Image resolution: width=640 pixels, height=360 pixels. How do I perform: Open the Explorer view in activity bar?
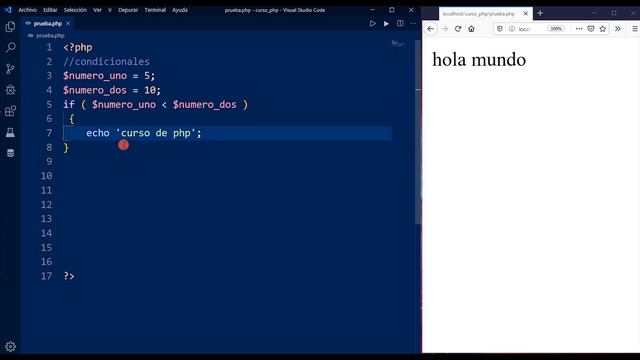[11, 27]
